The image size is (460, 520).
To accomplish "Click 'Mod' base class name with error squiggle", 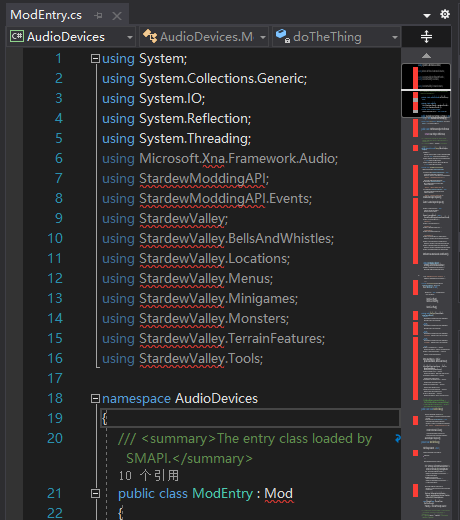I will point(279,494).
